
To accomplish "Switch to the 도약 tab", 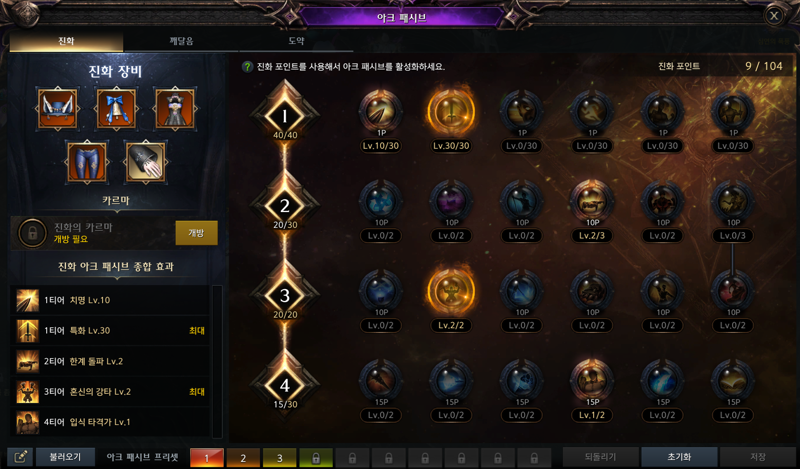I will click(x=296, y=41).
